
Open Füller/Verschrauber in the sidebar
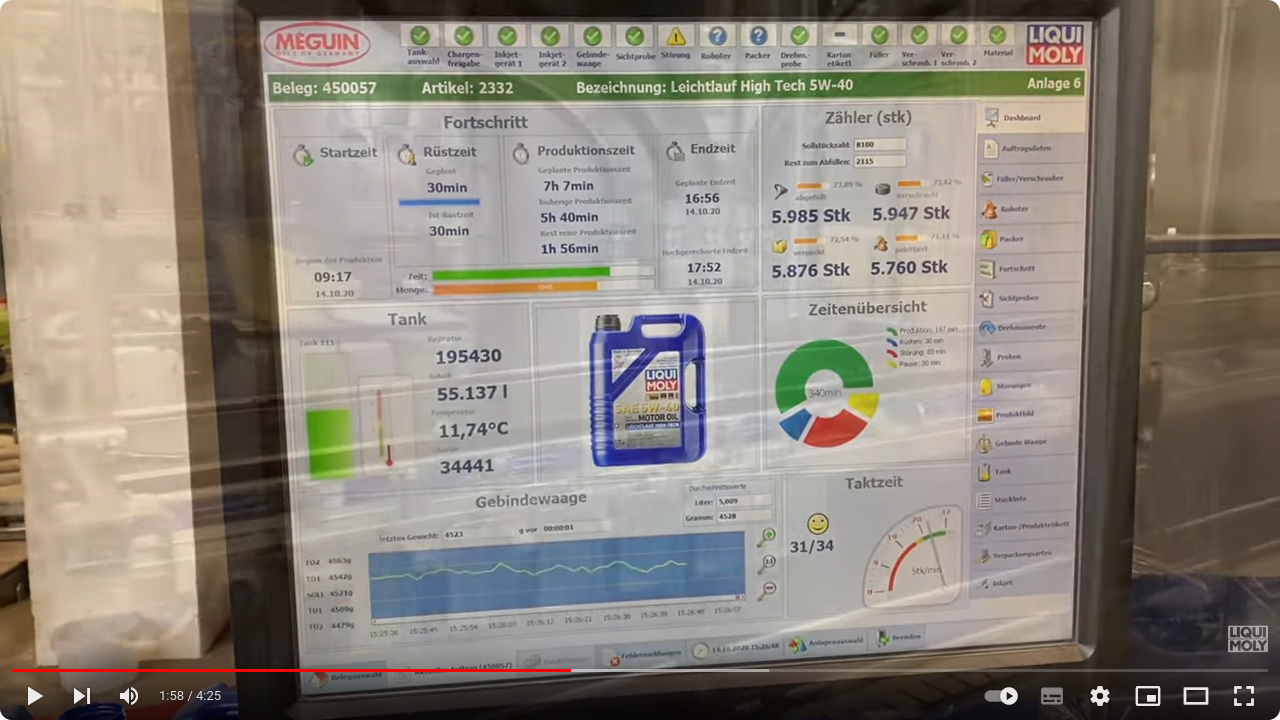tap(1030, 178)
